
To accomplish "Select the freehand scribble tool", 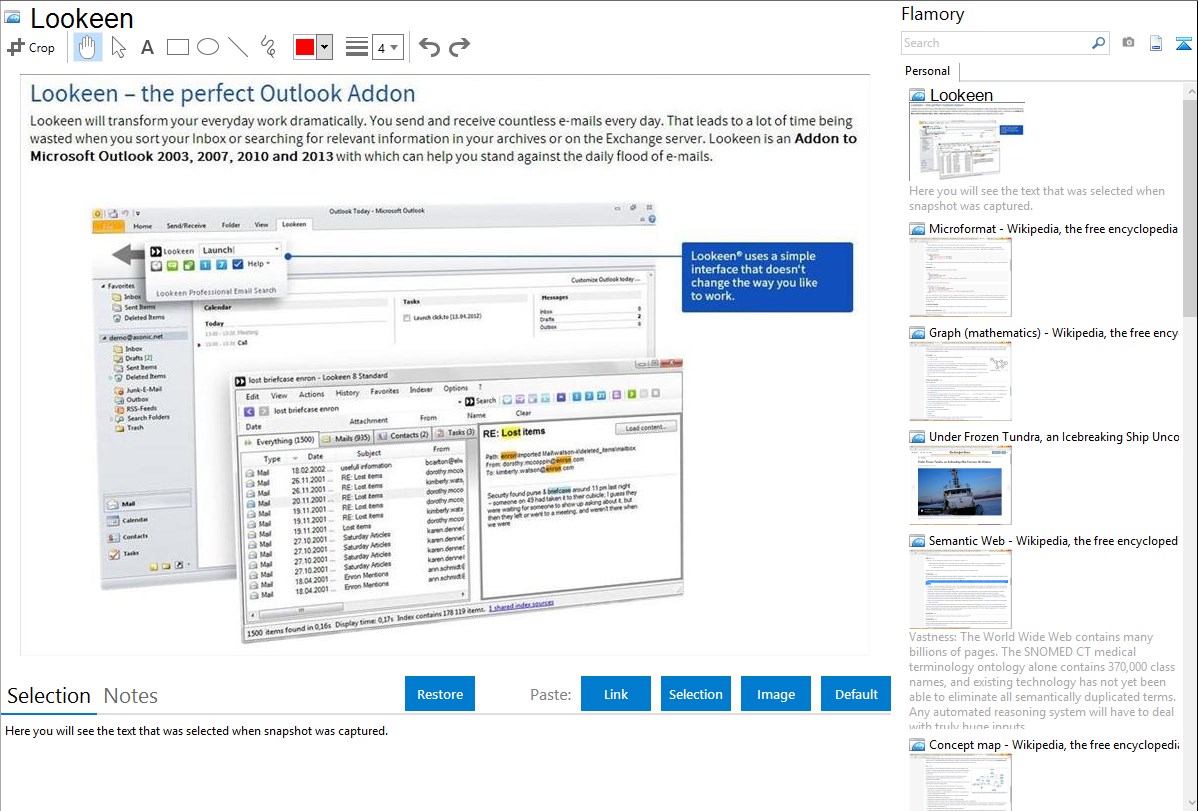I will tap(268, 47).
